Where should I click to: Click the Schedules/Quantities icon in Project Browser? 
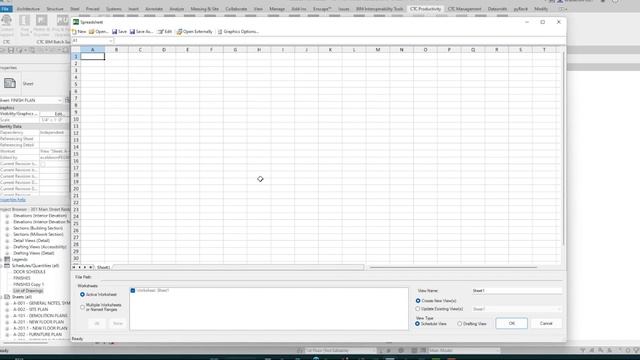[x=7, y=265]
